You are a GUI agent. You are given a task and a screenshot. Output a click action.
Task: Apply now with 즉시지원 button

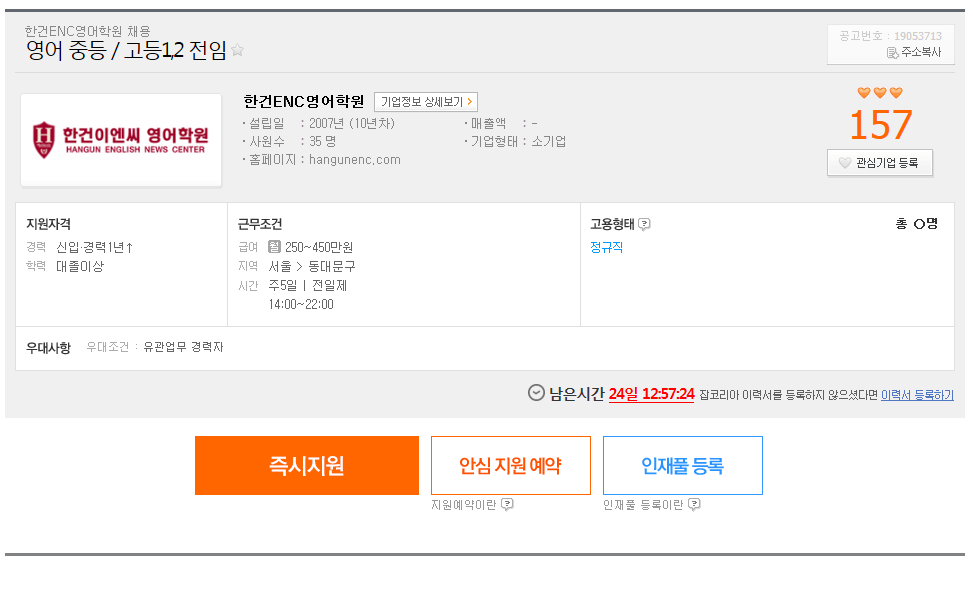coord(307,465)
